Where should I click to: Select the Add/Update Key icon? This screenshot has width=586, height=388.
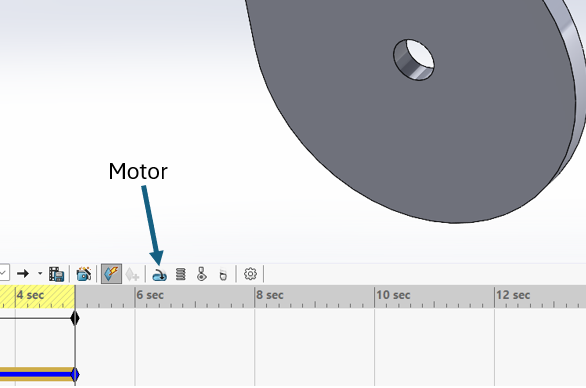[132, 274]
